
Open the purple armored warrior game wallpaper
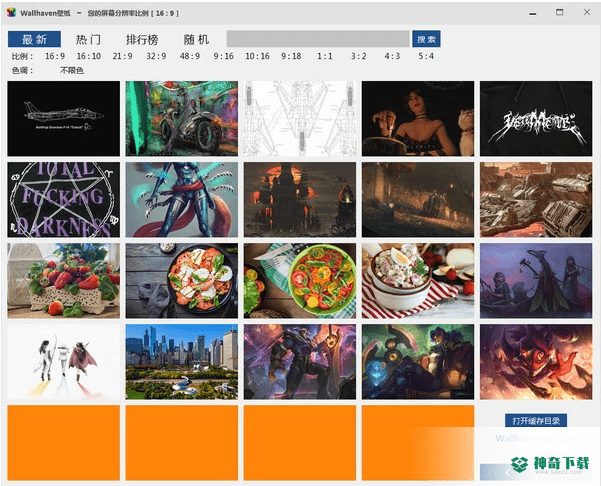(x=300, y=362)
